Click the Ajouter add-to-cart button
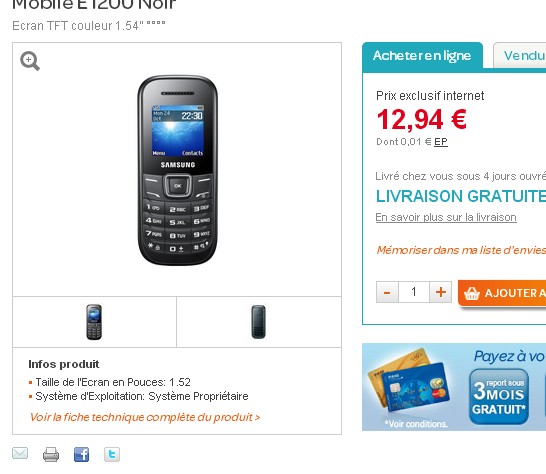Image resolution: width=546 pixels, height=474 pixels. coord(502,293)
